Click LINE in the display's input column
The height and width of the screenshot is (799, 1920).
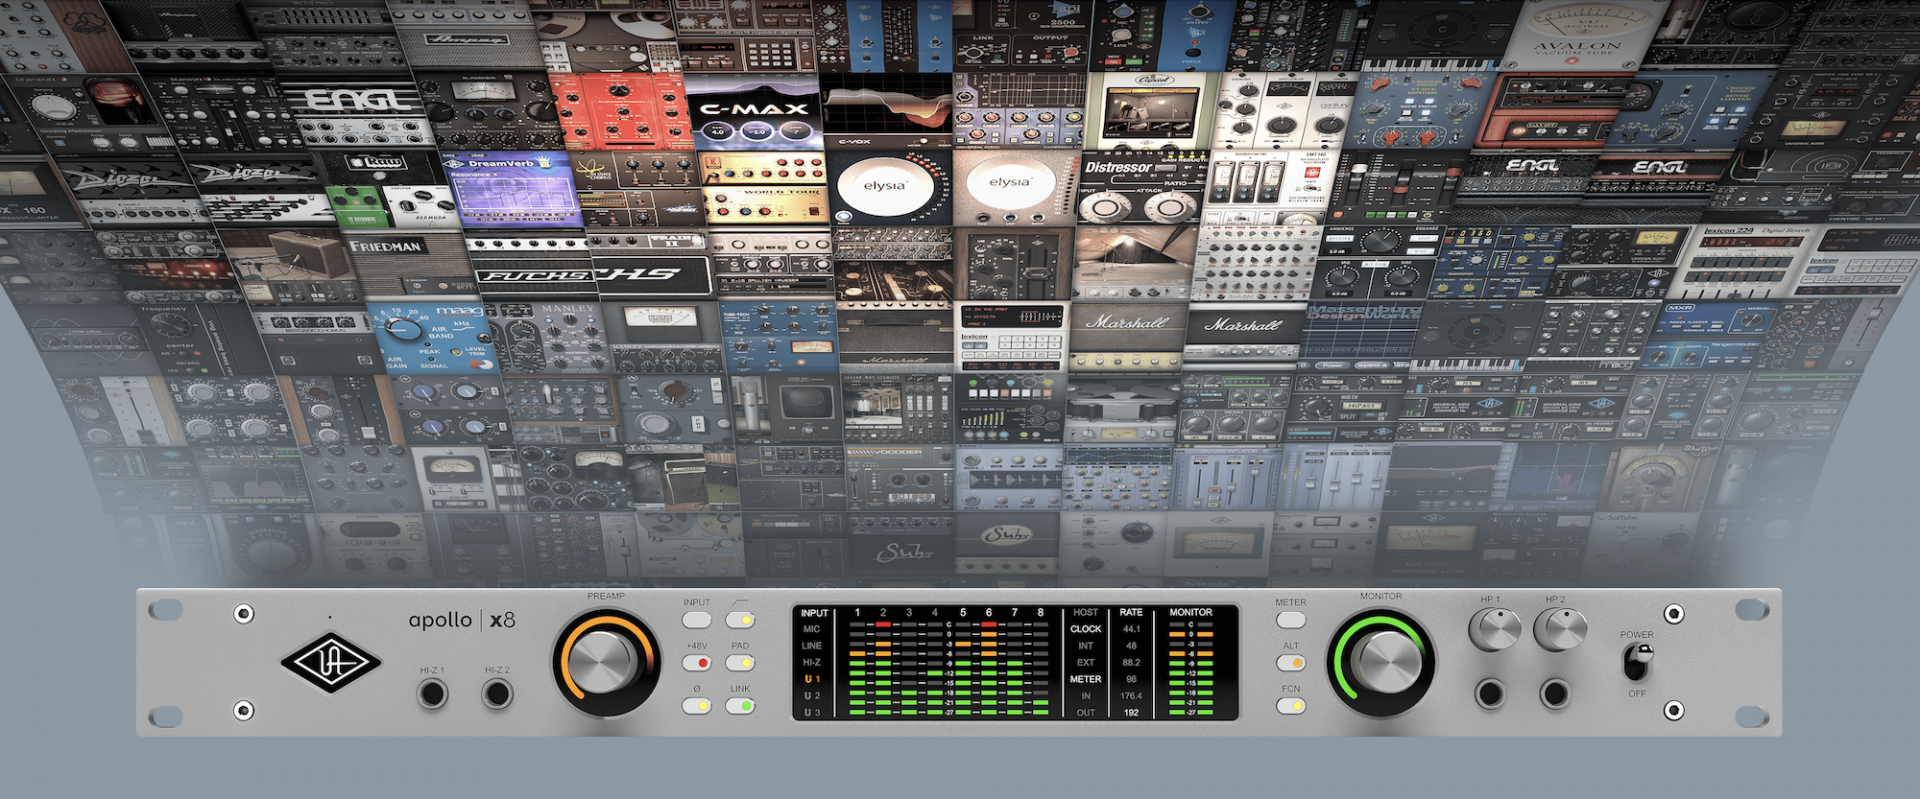click(x=811, y=646)
